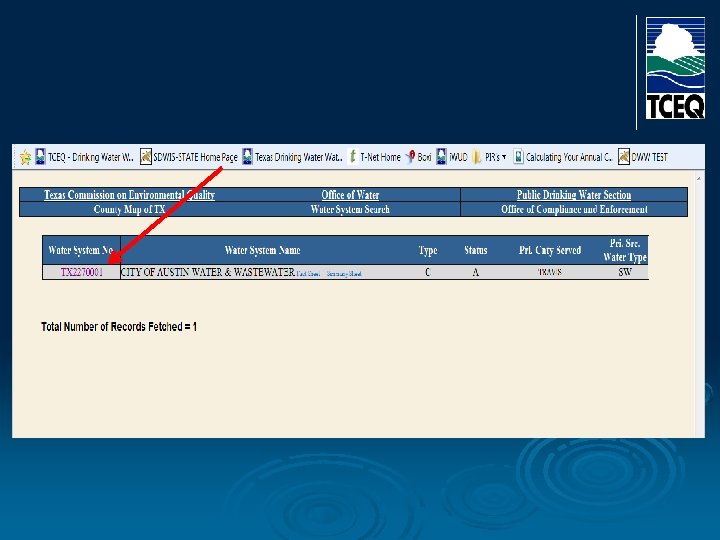Click the Status column header
Screen dimensions: 720x540
(475, 250)
